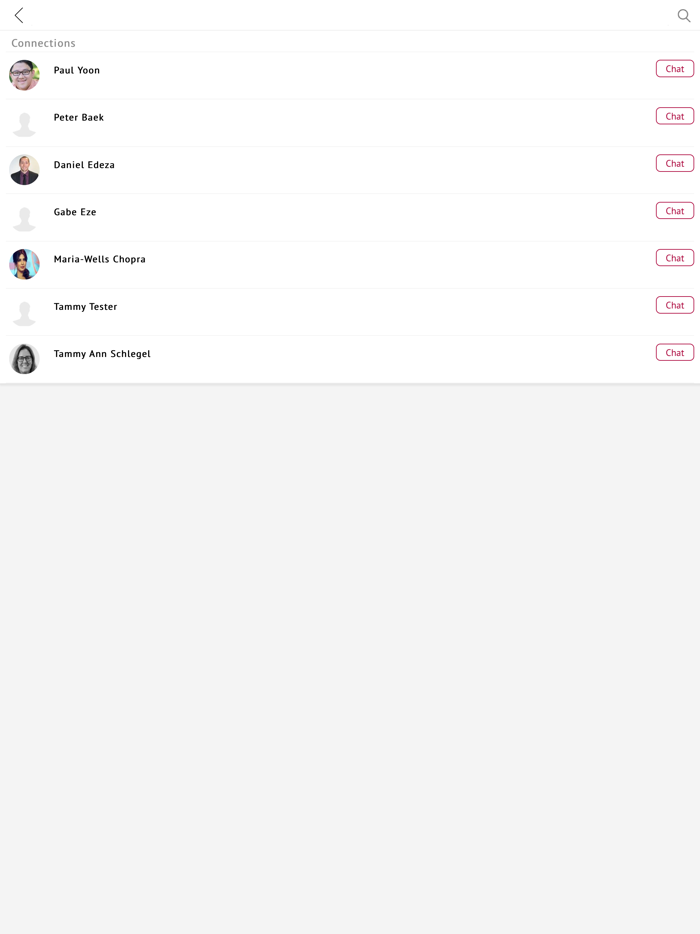Launch chat with Tammy Ann Schlegel

pyautogui.click(x=675, y=352)
